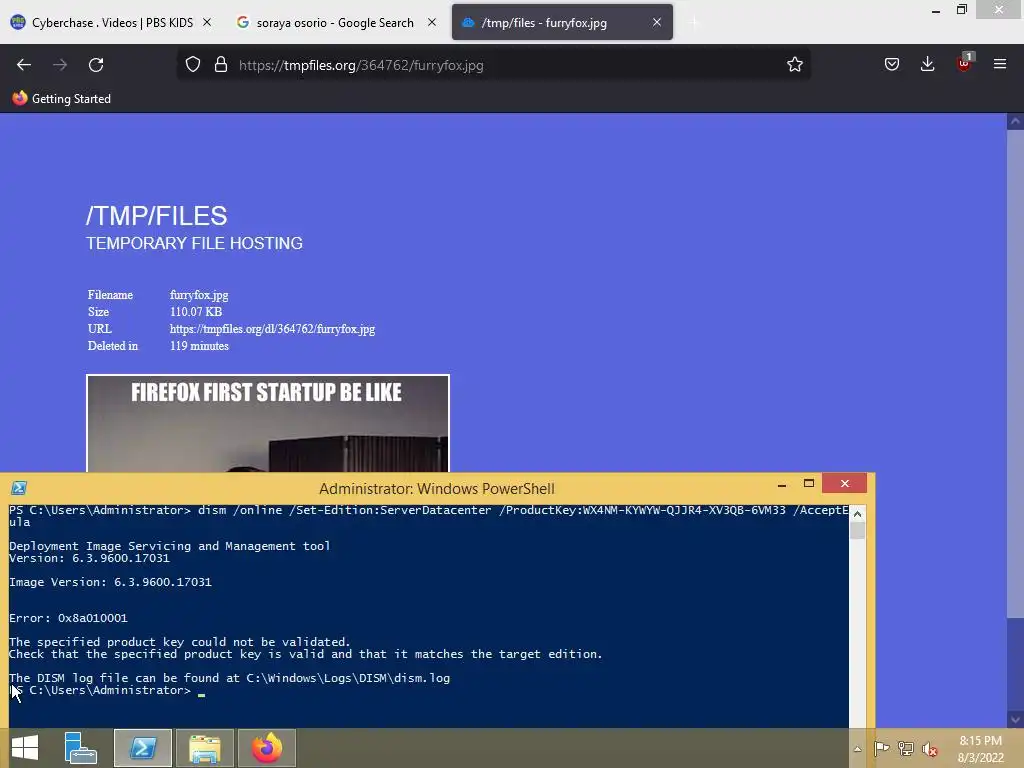Bookmark this page with the star
This screenshot has height=768, width=1024.
tap(794, 65)
